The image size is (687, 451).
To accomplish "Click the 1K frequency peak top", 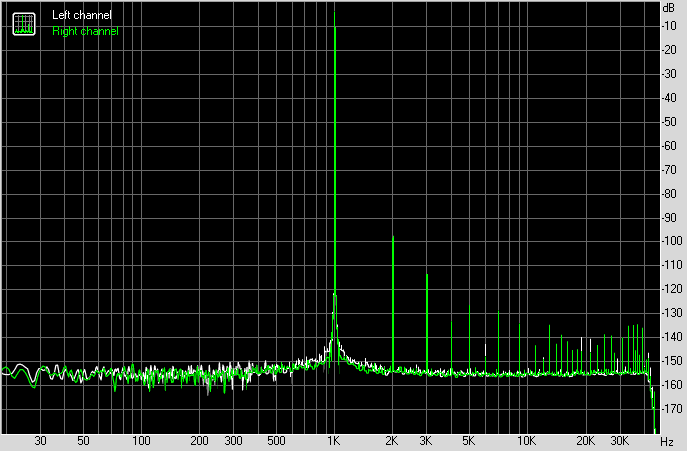I will point(335,13).
